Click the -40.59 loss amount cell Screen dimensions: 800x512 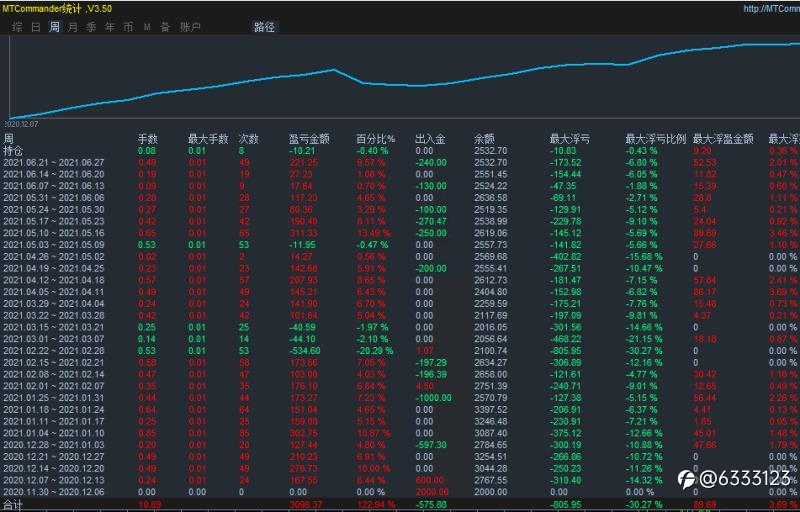coord(303,327)
